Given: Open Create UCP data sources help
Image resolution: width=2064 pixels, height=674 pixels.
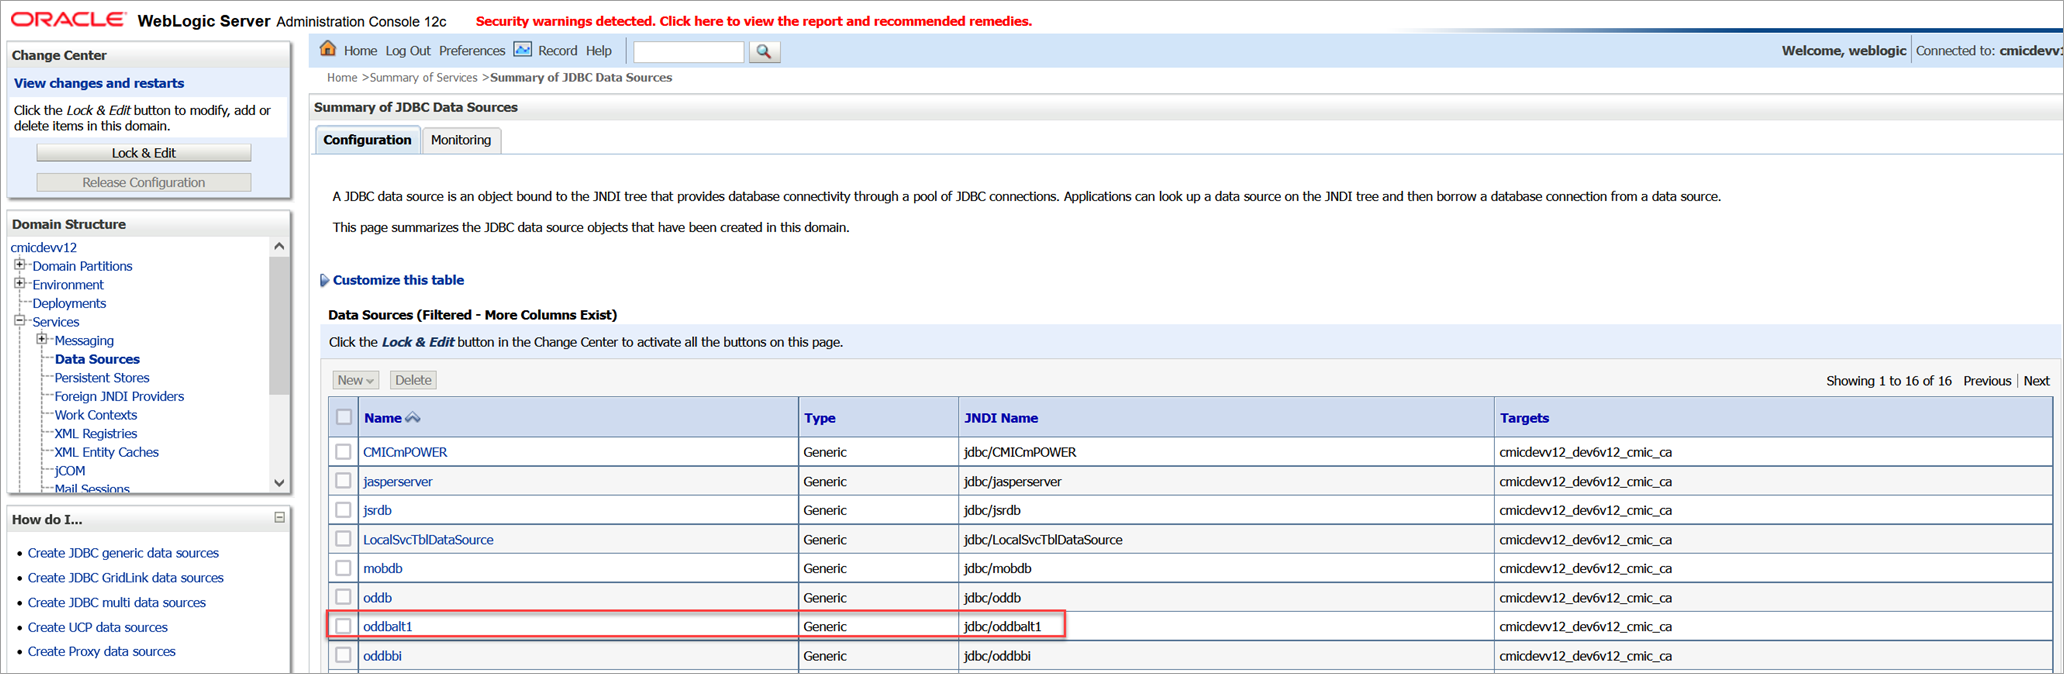Looking at the screenshot, I should click(x=98, y=627).
